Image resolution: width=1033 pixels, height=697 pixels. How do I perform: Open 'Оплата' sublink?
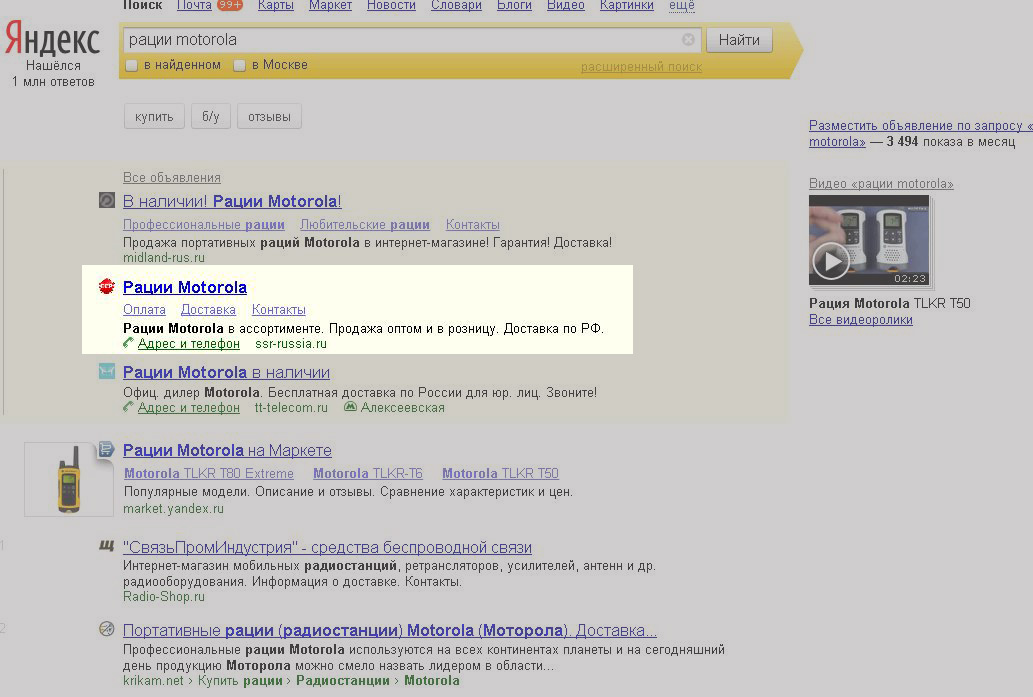[x=144, y=310]
